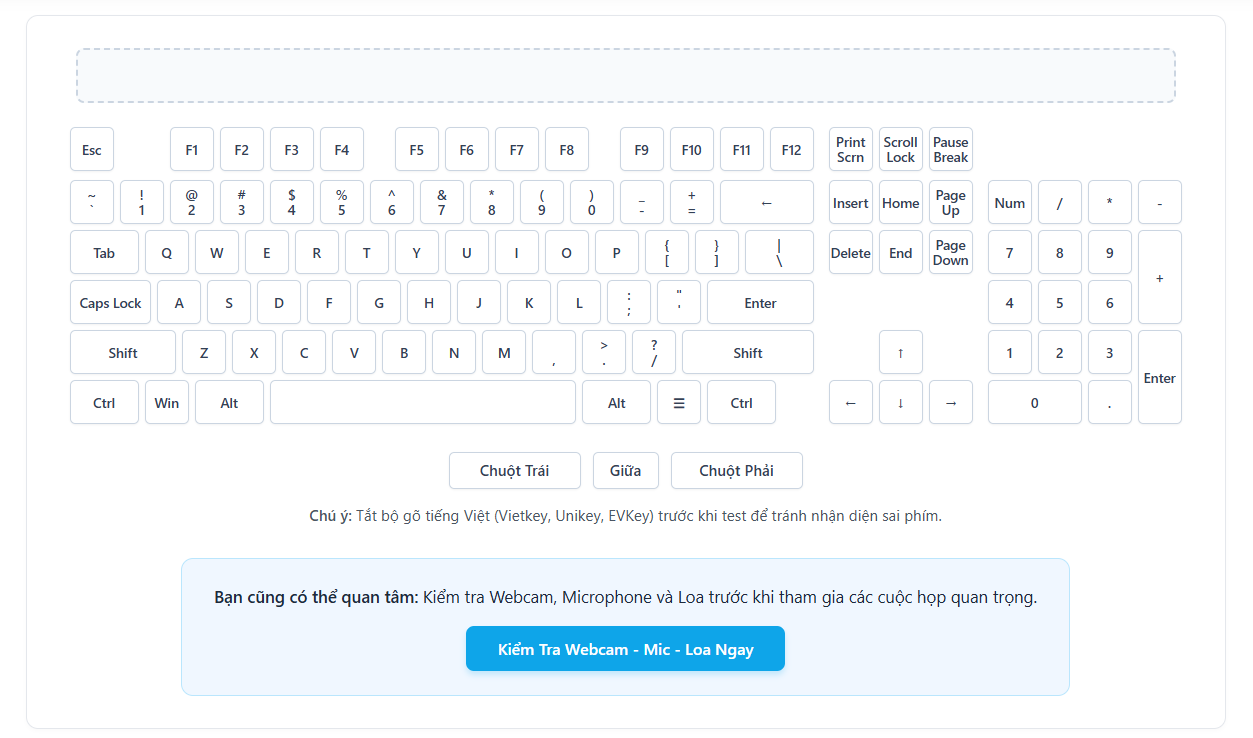The height and width of the screenshot is (738, 1253).
Task: Click the context menu key
Action: pyautogui.click(x=679, y=402)
